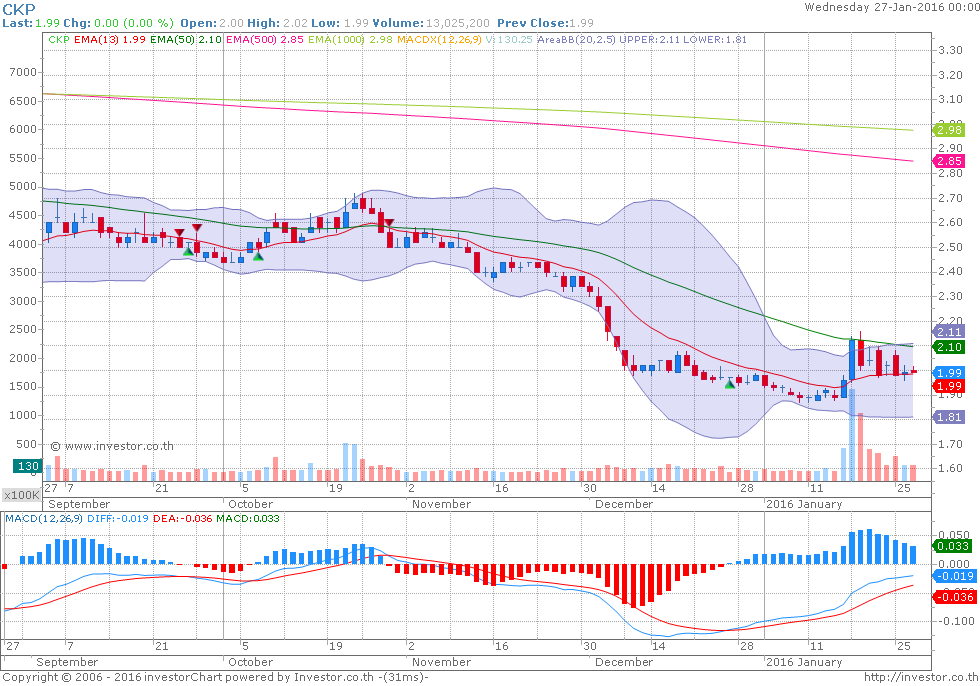Click the Volume: 13,025,200 value
This screenshot has width=980, height=686.
click(431, 23)
